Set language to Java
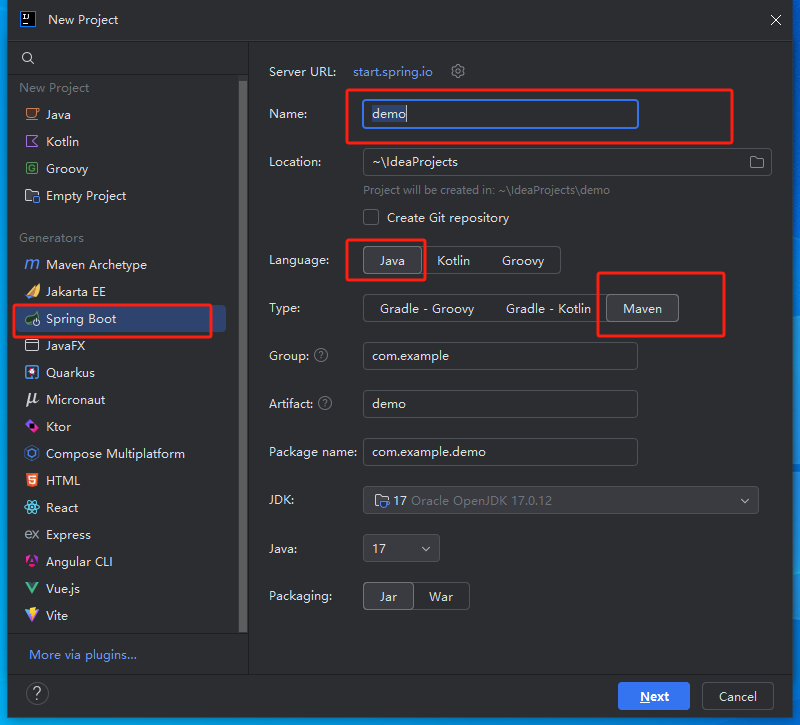This screenshot has height=725, width=800. click(x=392, y=261)
